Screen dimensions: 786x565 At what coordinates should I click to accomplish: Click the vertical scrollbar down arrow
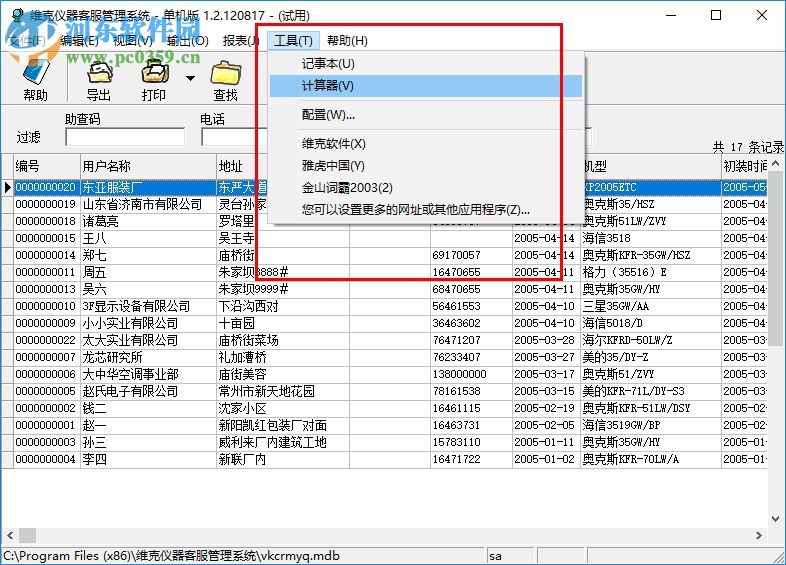click(x=775, y=519)
